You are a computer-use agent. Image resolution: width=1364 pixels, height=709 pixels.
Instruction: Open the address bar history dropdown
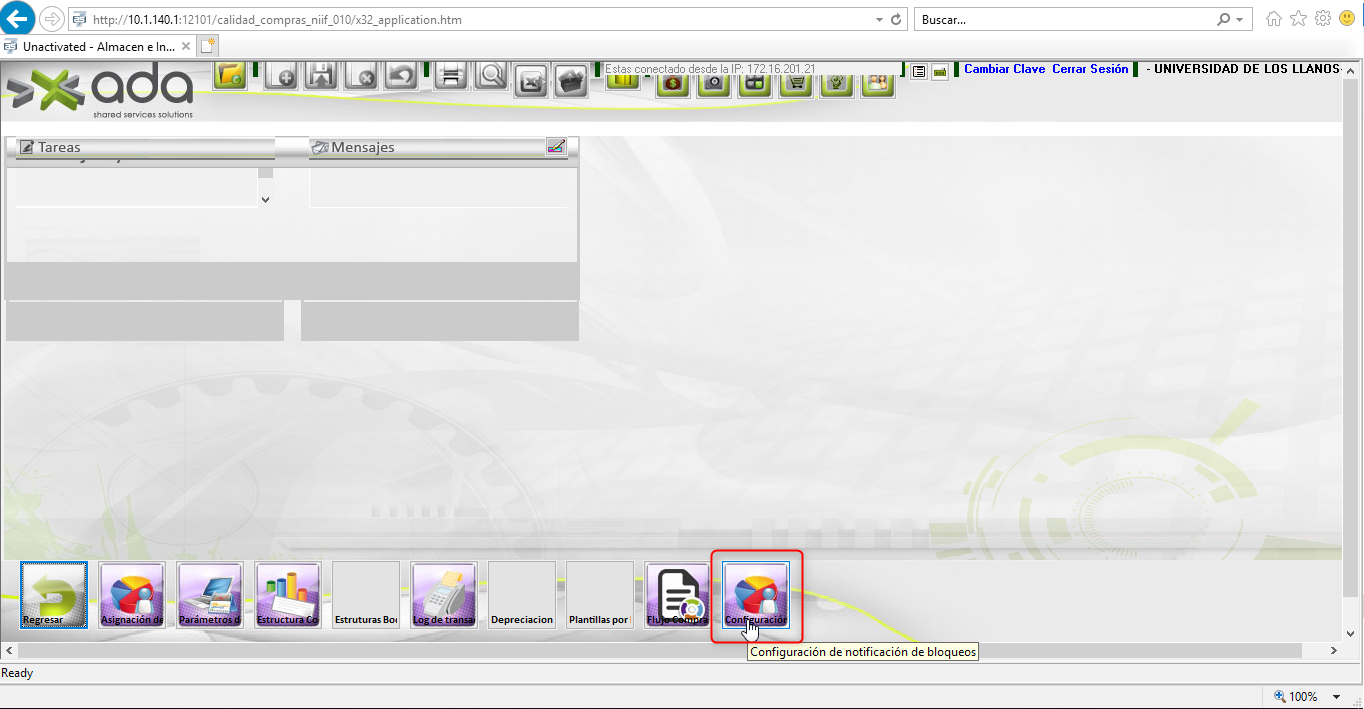[x=879, y=20]
